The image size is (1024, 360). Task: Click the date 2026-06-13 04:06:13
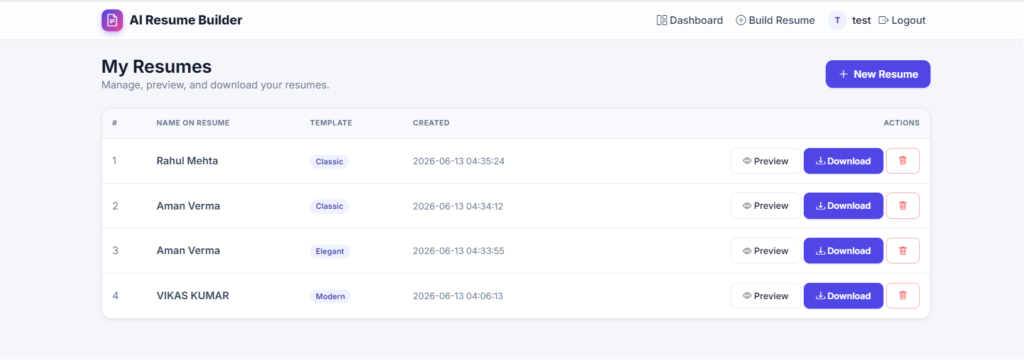[458, 296]
